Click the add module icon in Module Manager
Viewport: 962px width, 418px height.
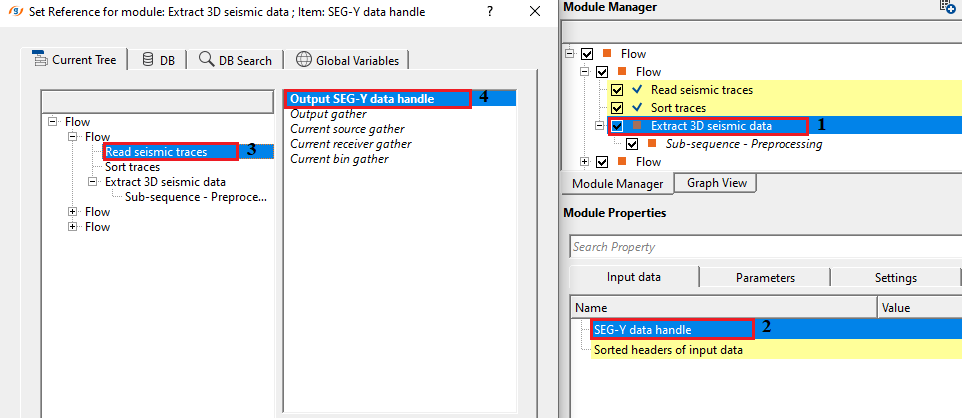(947, 6)
